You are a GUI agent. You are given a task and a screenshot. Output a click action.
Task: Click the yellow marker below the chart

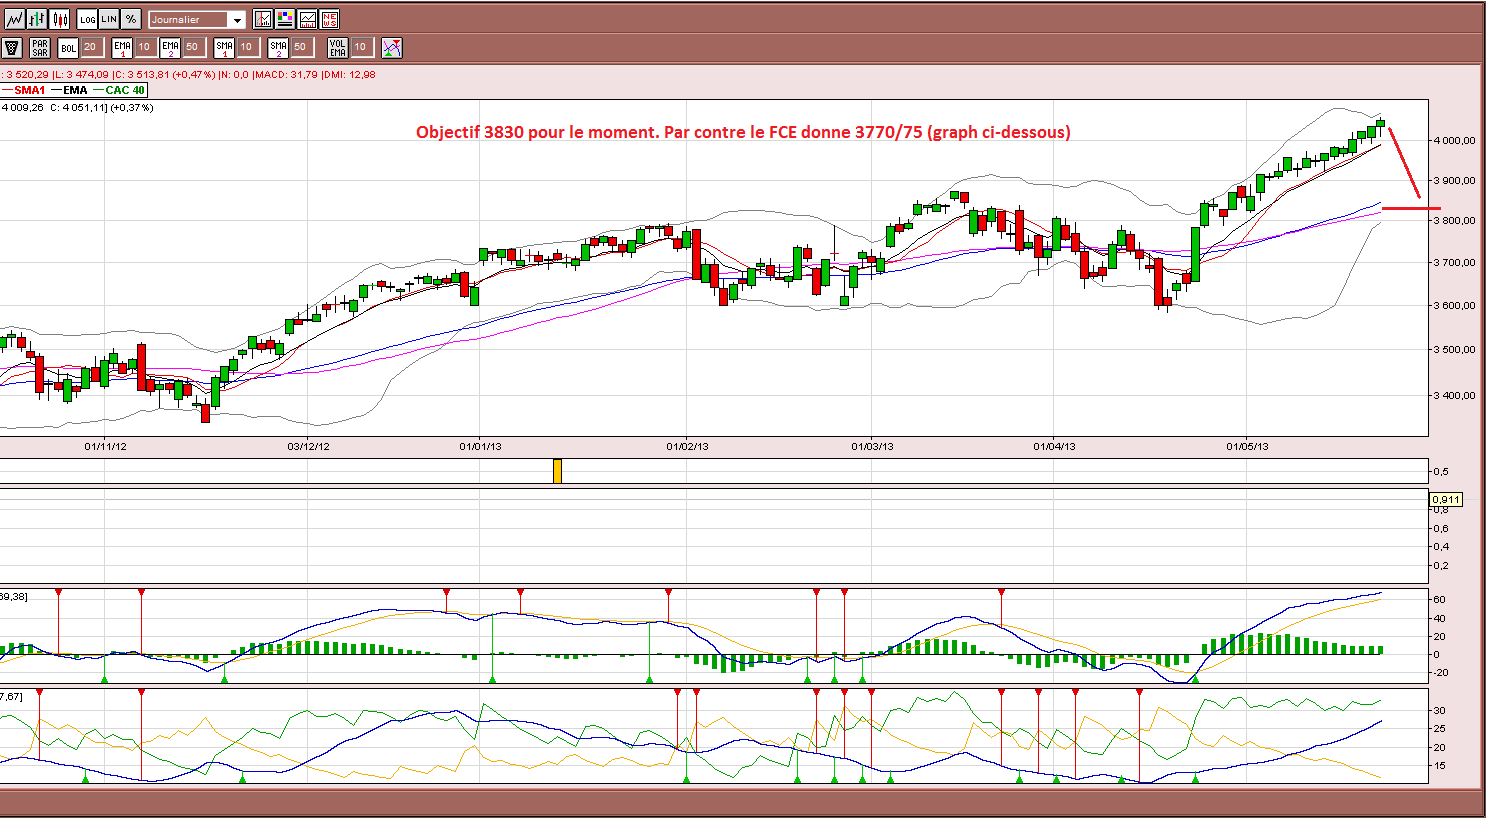point(557,471)
